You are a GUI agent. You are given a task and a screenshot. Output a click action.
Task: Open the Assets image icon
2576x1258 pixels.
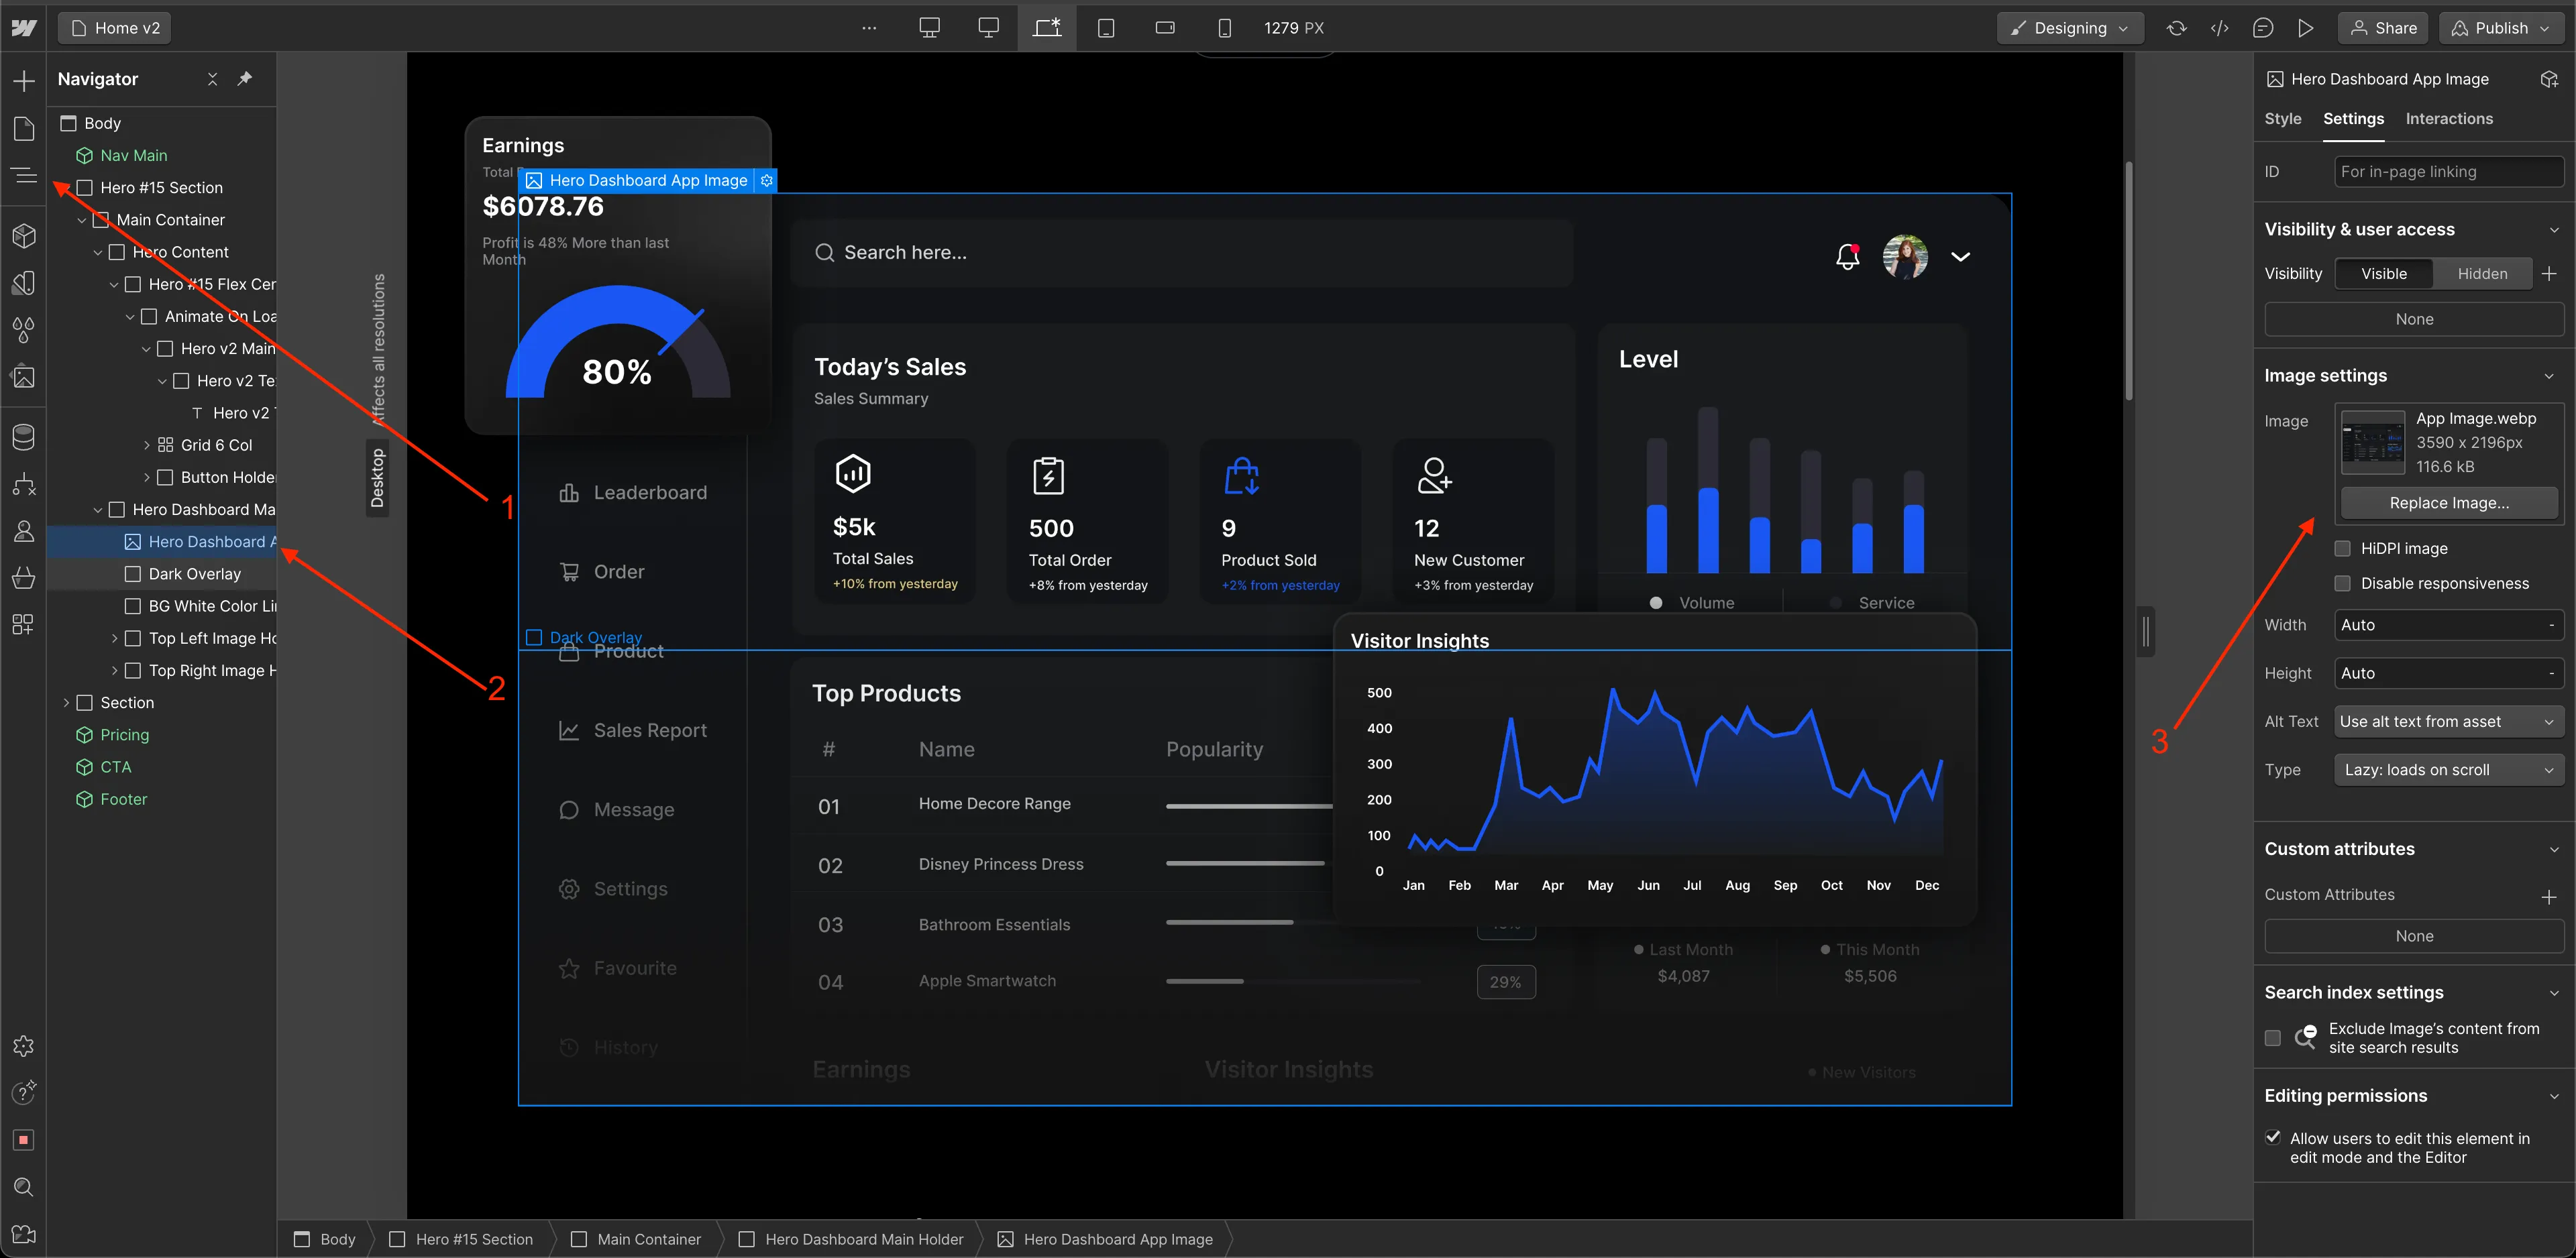click(x=24, y=377)
